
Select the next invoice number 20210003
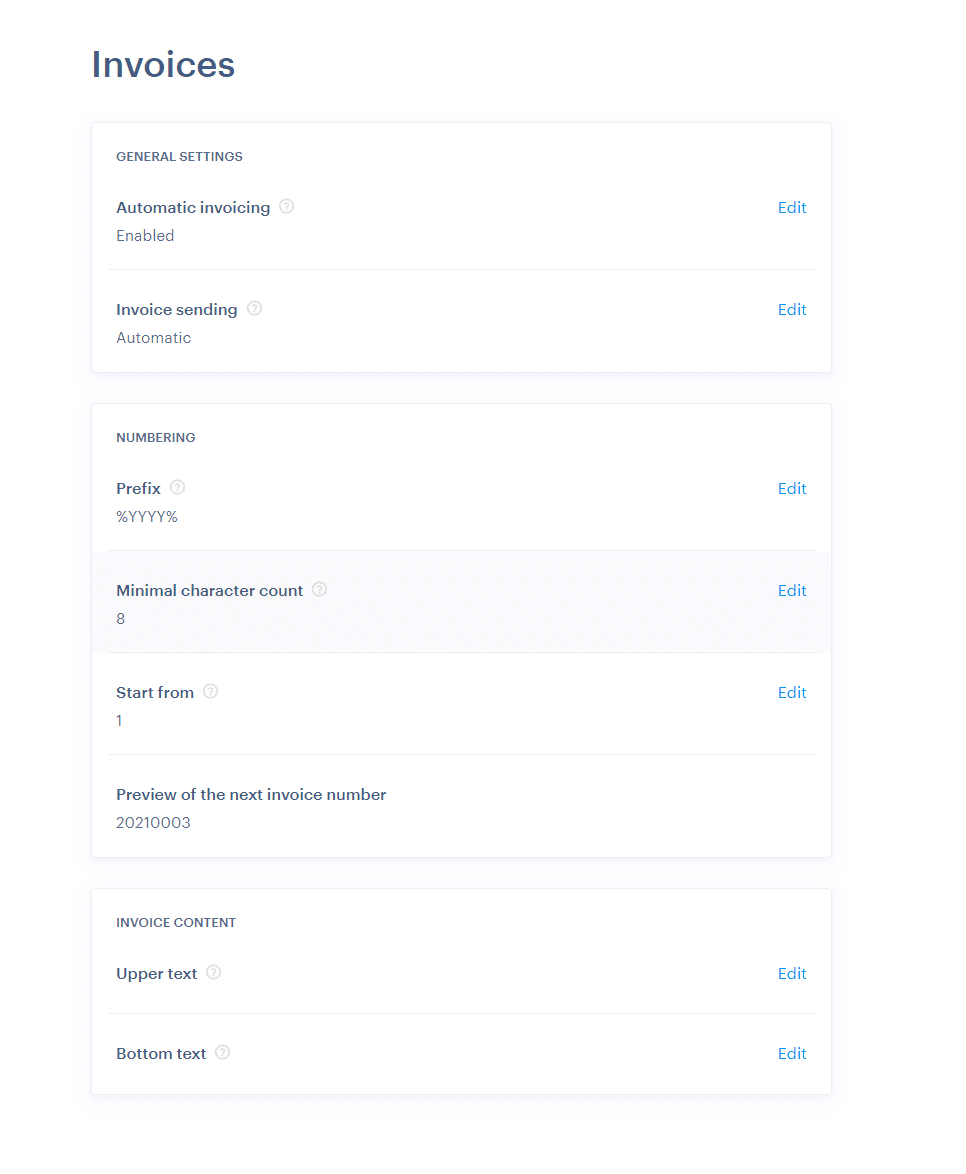click(x=154, y=822)
